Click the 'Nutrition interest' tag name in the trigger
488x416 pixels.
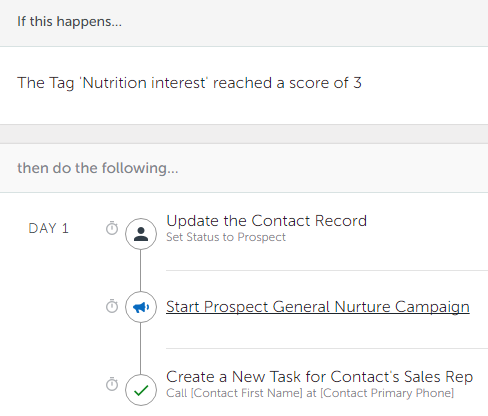144,83
